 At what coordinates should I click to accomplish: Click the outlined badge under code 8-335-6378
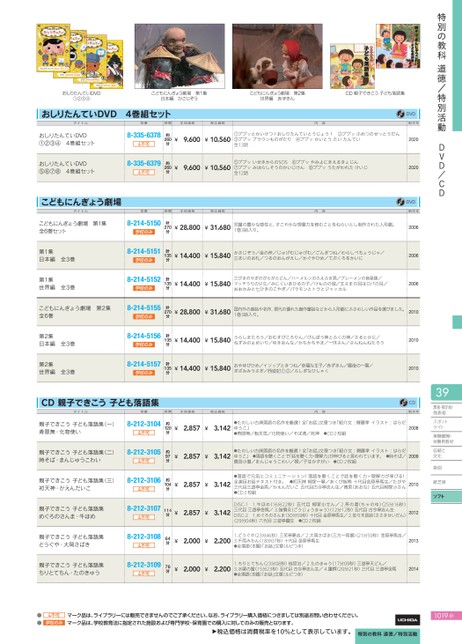coord(144,144)
